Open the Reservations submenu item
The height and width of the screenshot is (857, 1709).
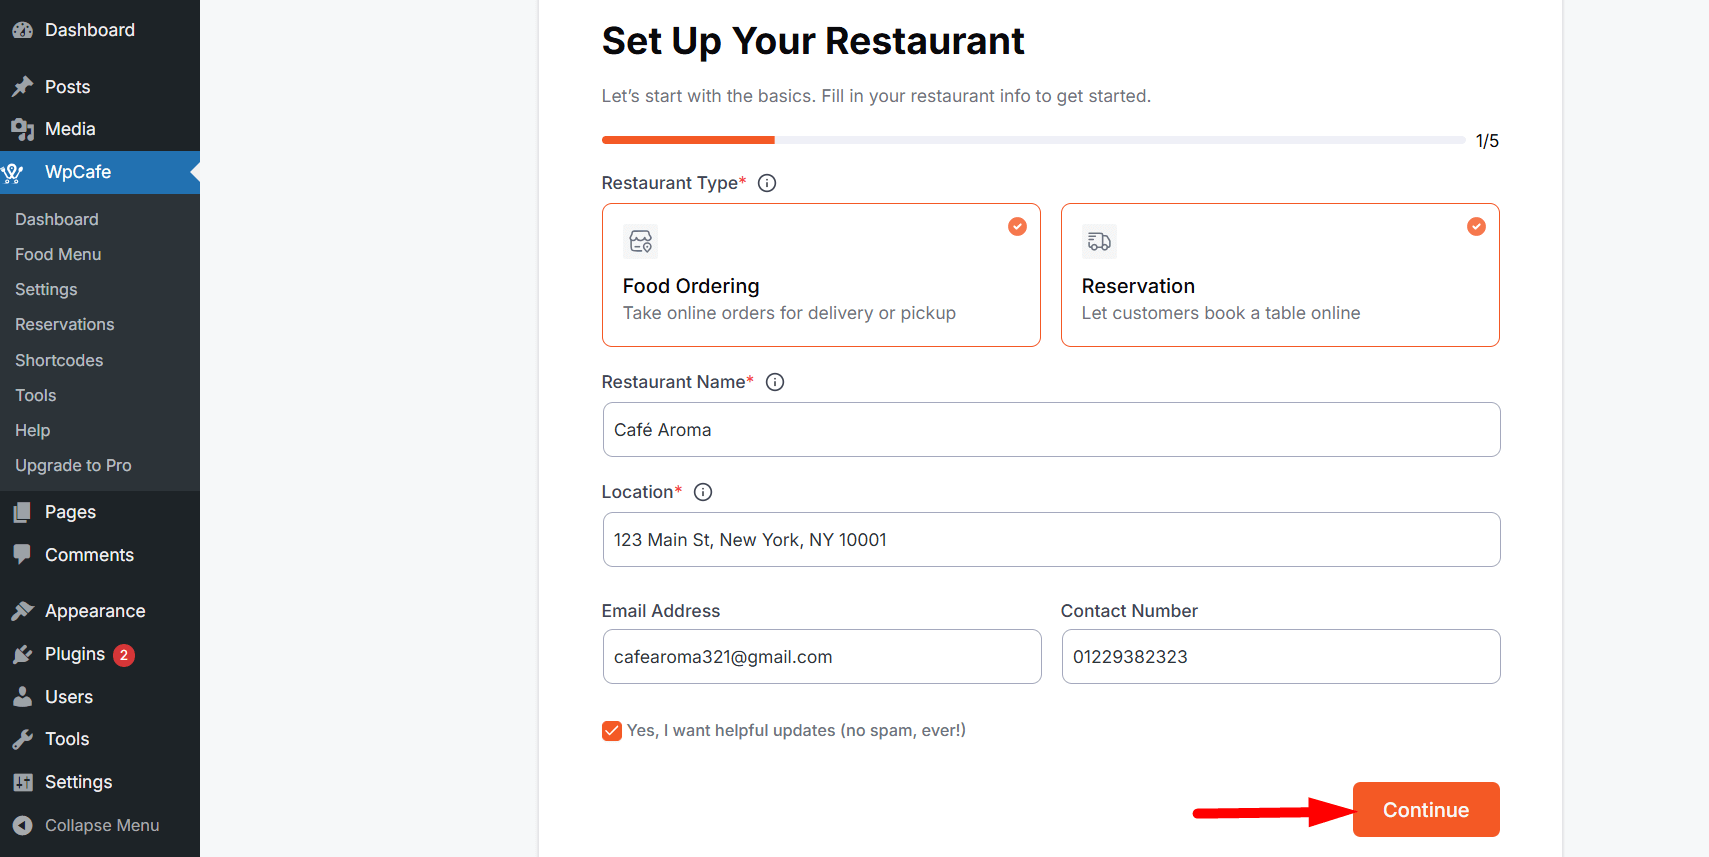[x=65, y=324]
